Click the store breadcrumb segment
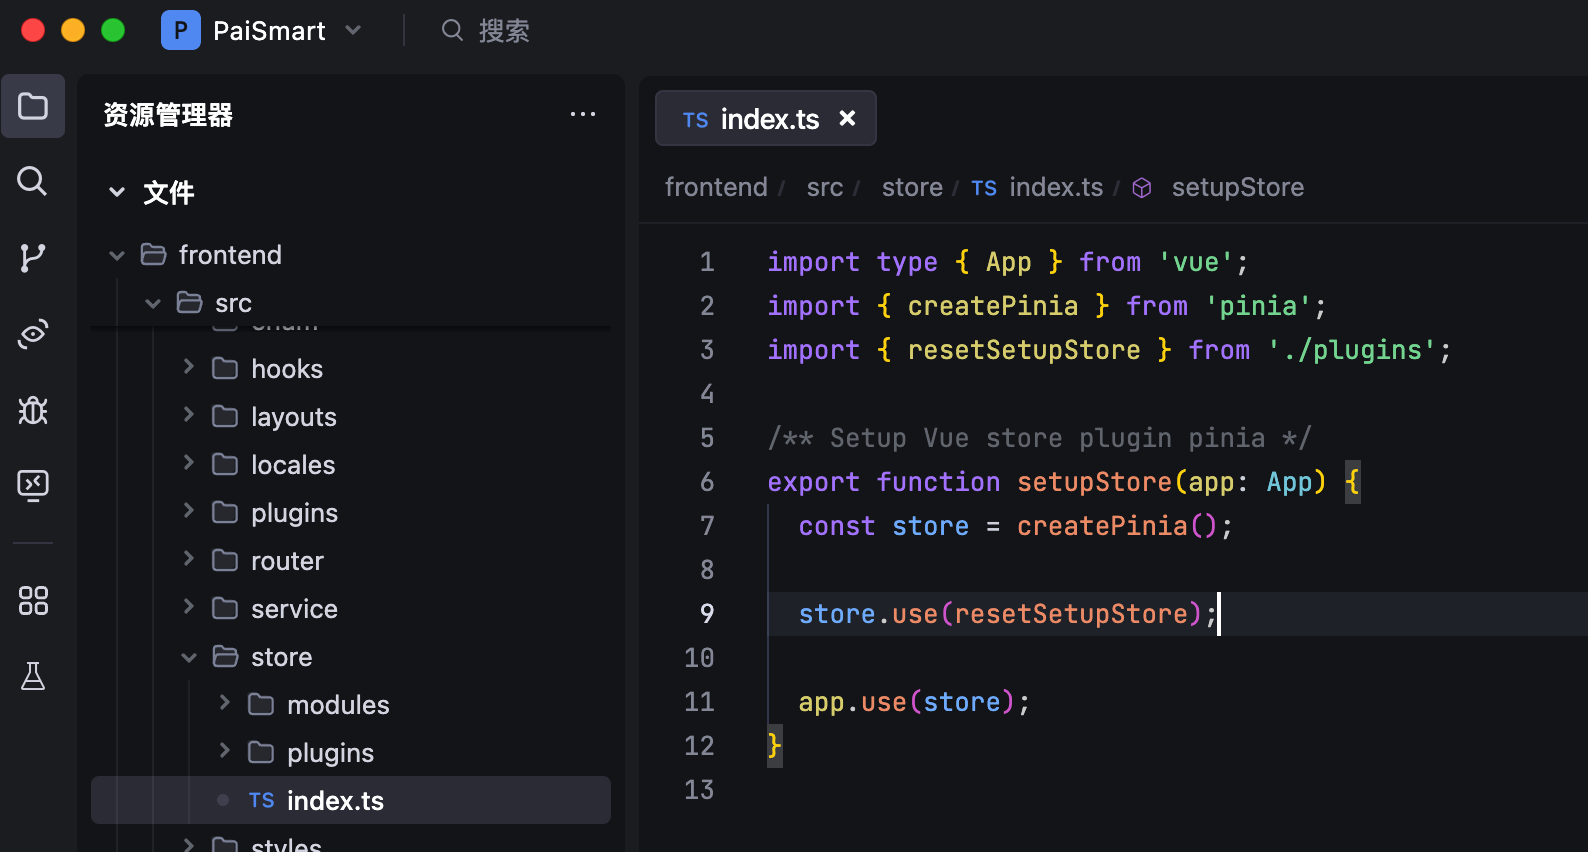 click(911, 188)
